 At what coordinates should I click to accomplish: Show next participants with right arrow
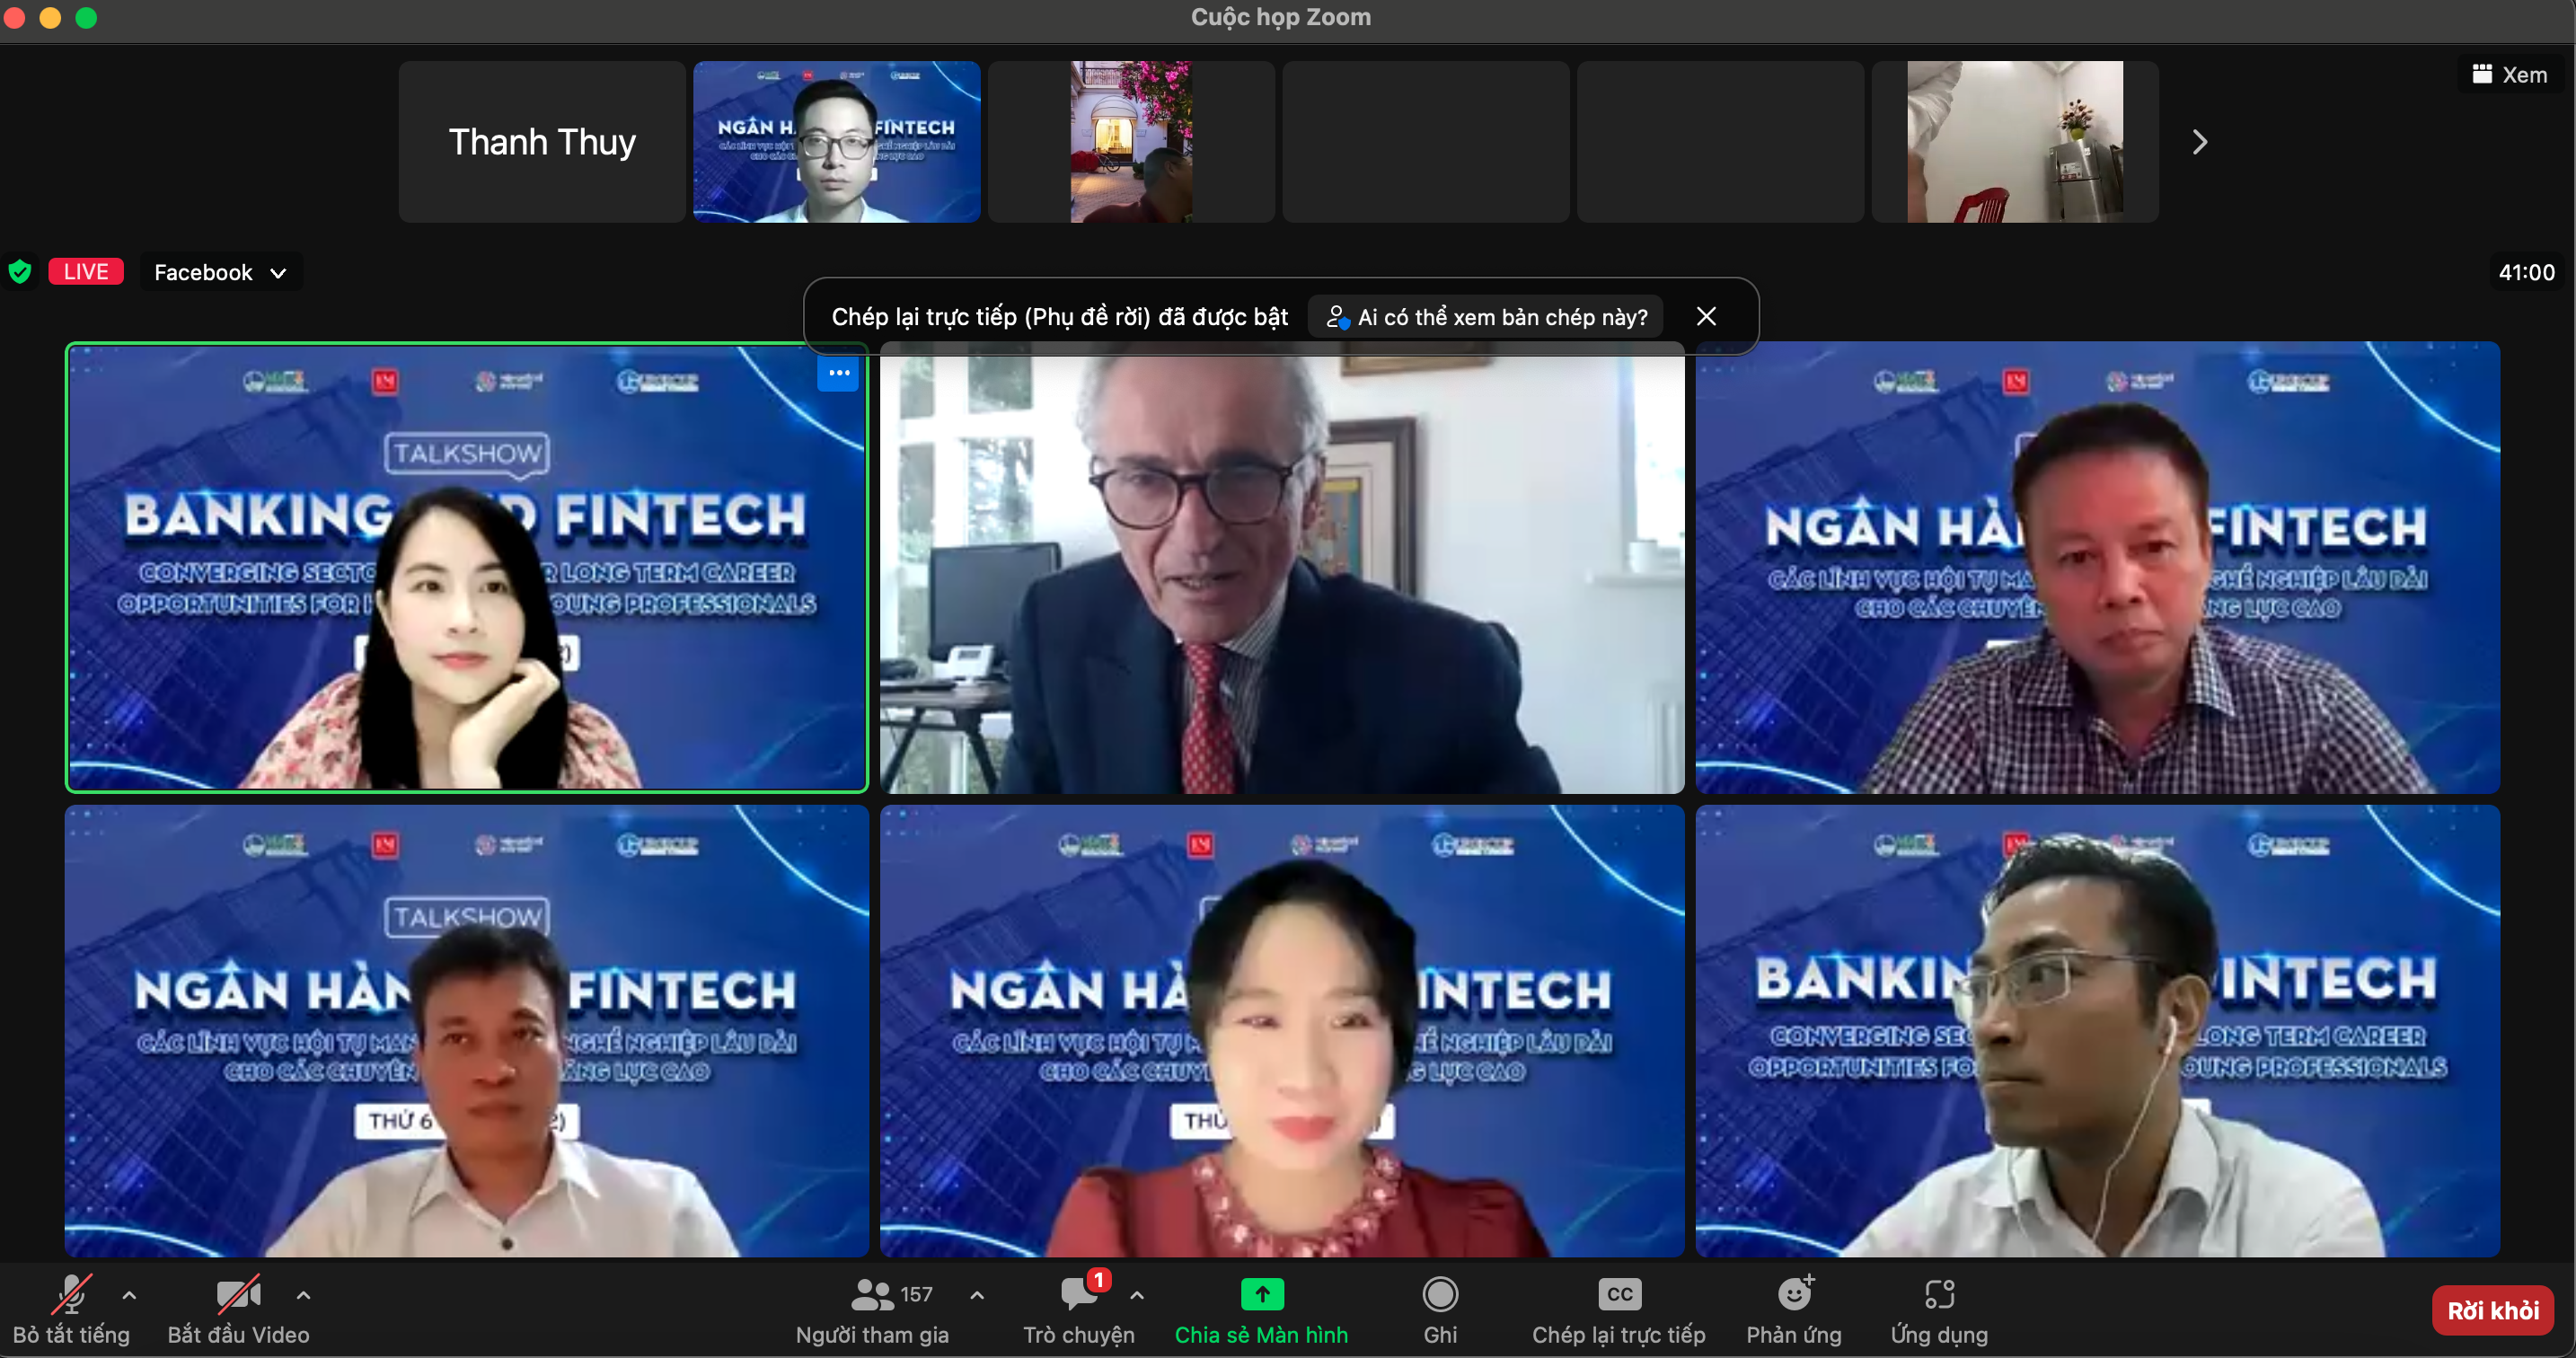(2199, 142)
